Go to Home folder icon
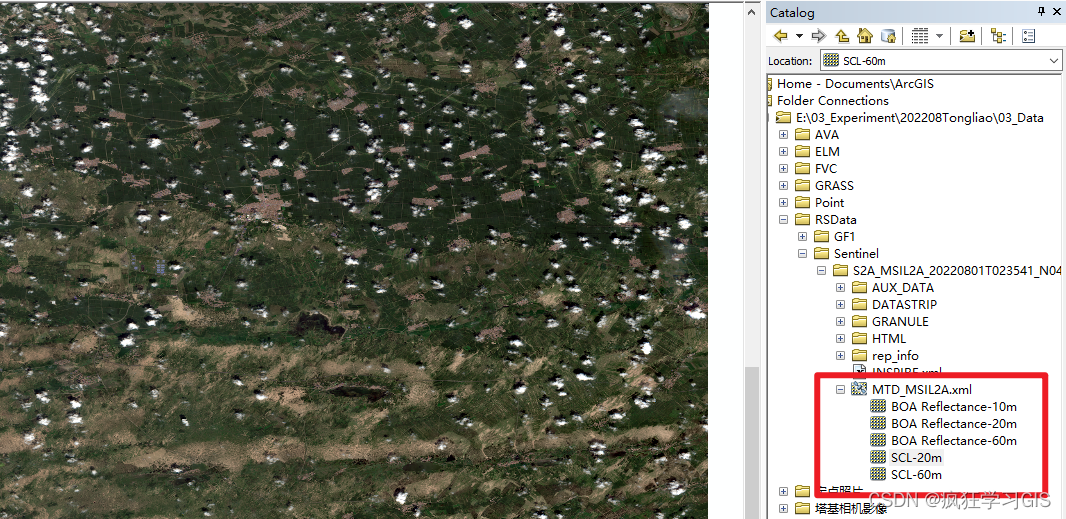Image resolution: width=1066 pixels, height=519 pixels. [865, 36]
